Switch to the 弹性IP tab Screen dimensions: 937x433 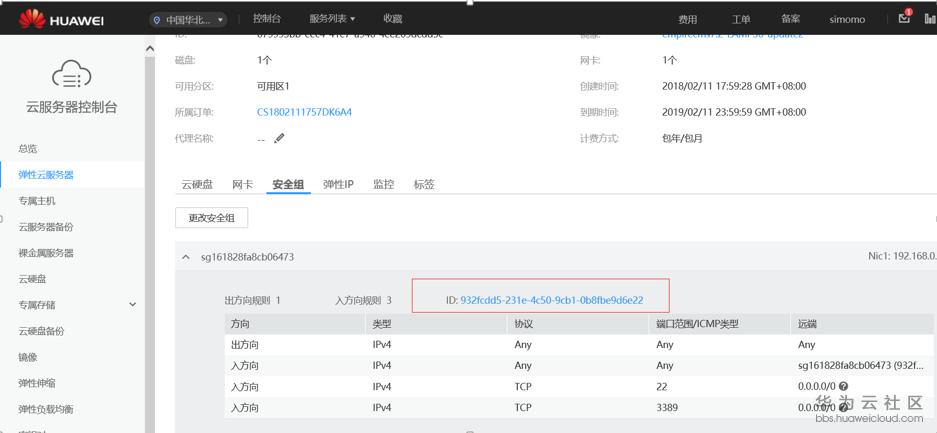[338, 185]
